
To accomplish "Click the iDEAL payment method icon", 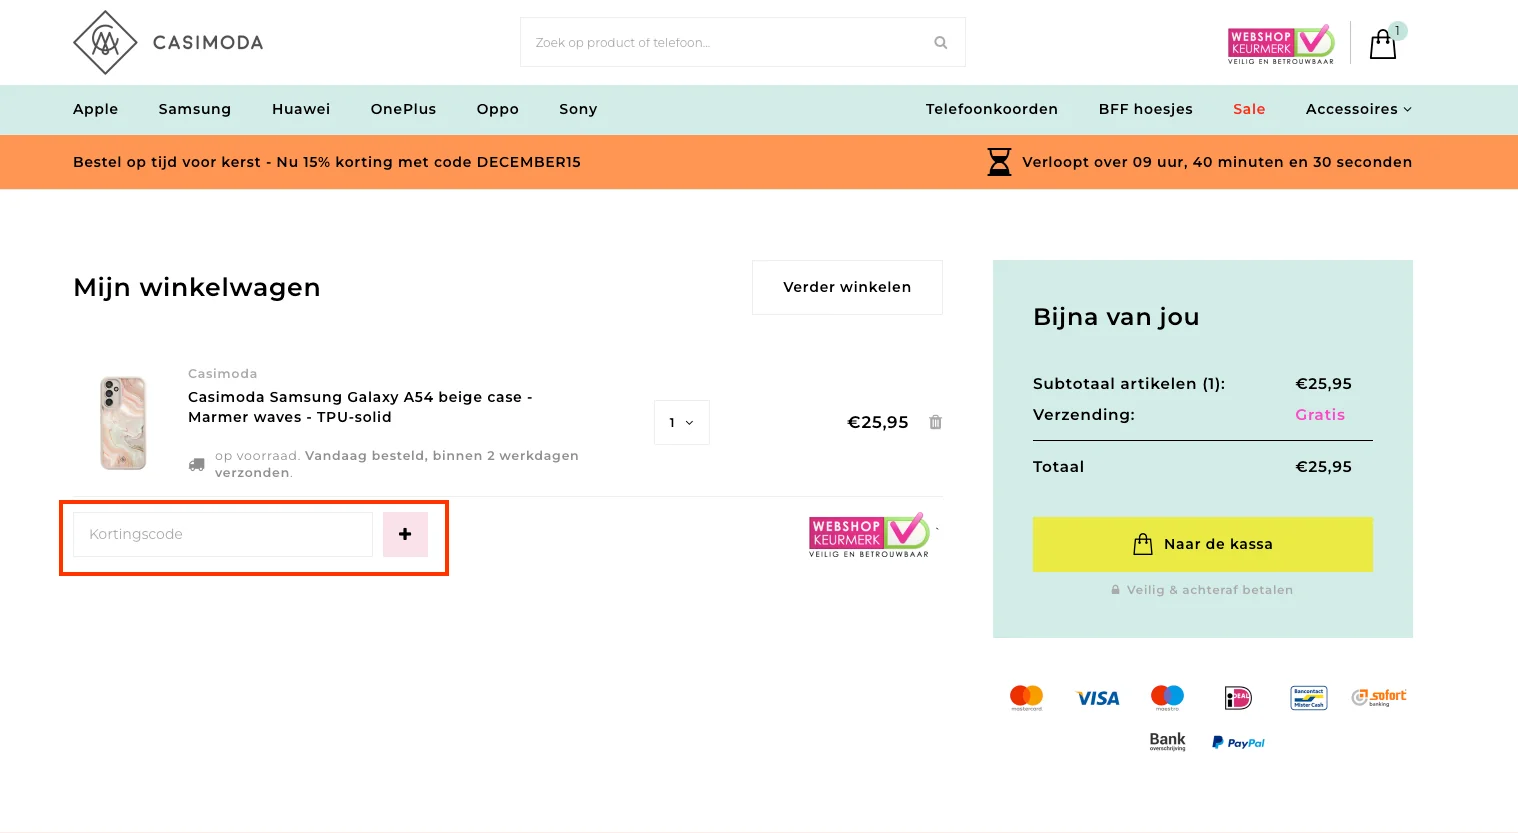I will pos(1236,697).
